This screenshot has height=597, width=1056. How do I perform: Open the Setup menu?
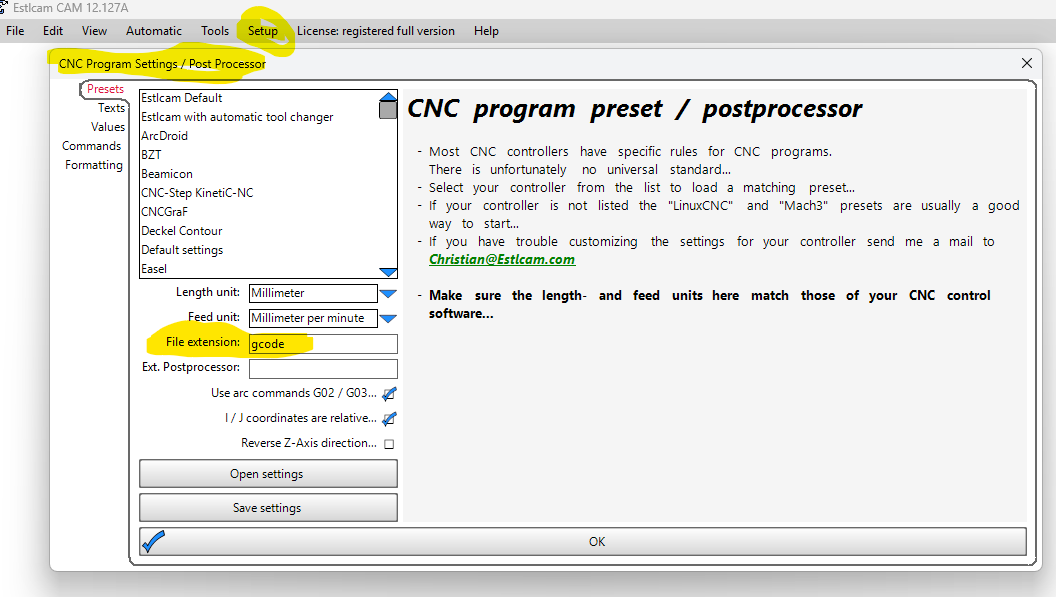click(263, 31)
